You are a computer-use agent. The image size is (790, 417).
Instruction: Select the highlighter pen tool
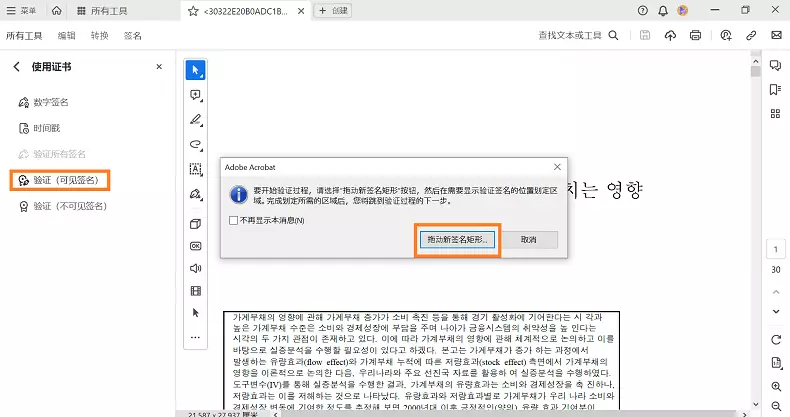point(196,120)
